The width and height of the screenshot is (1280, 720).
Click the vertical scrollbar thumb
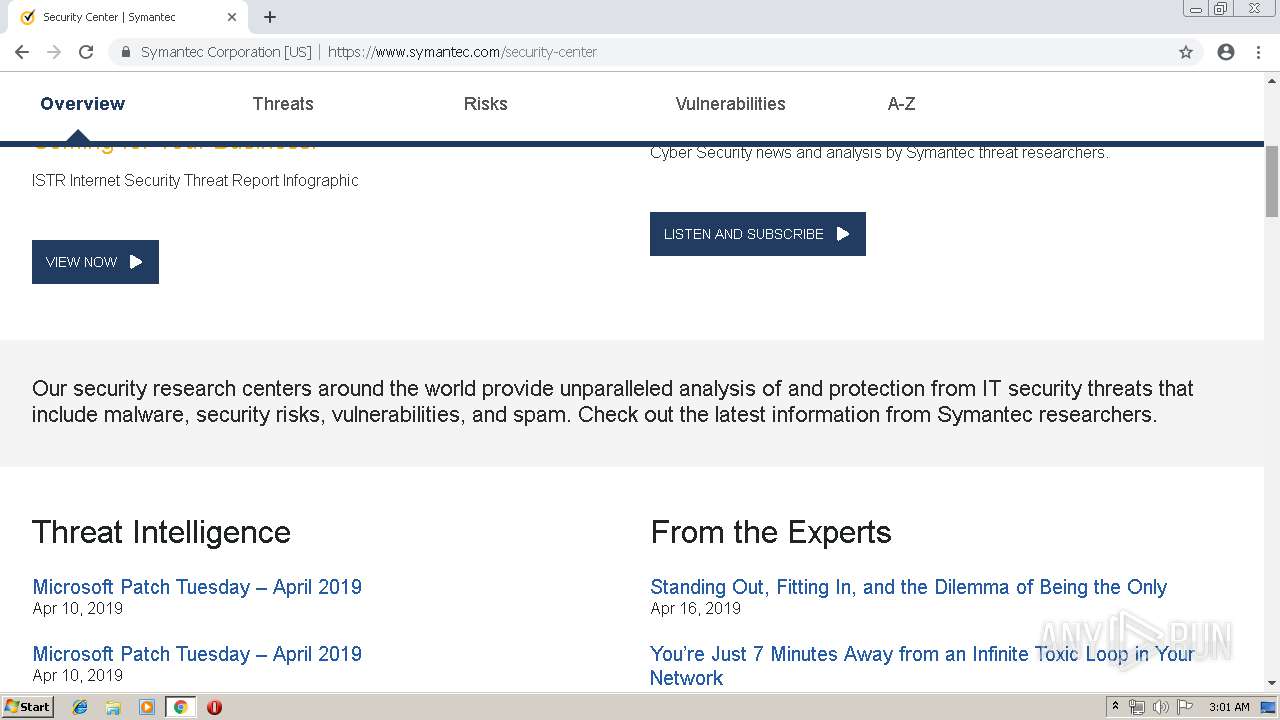pyautogui.click(x=1272, y=181)
